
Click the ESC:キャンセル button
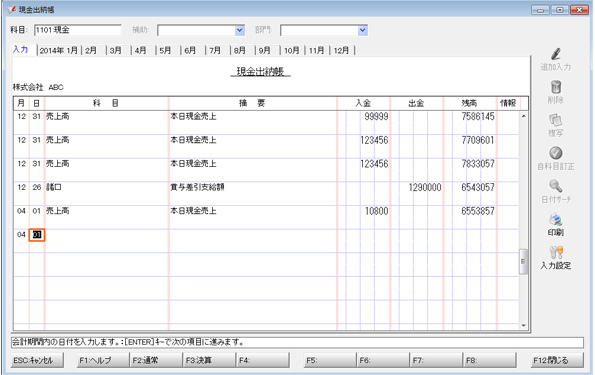(37, 360)
